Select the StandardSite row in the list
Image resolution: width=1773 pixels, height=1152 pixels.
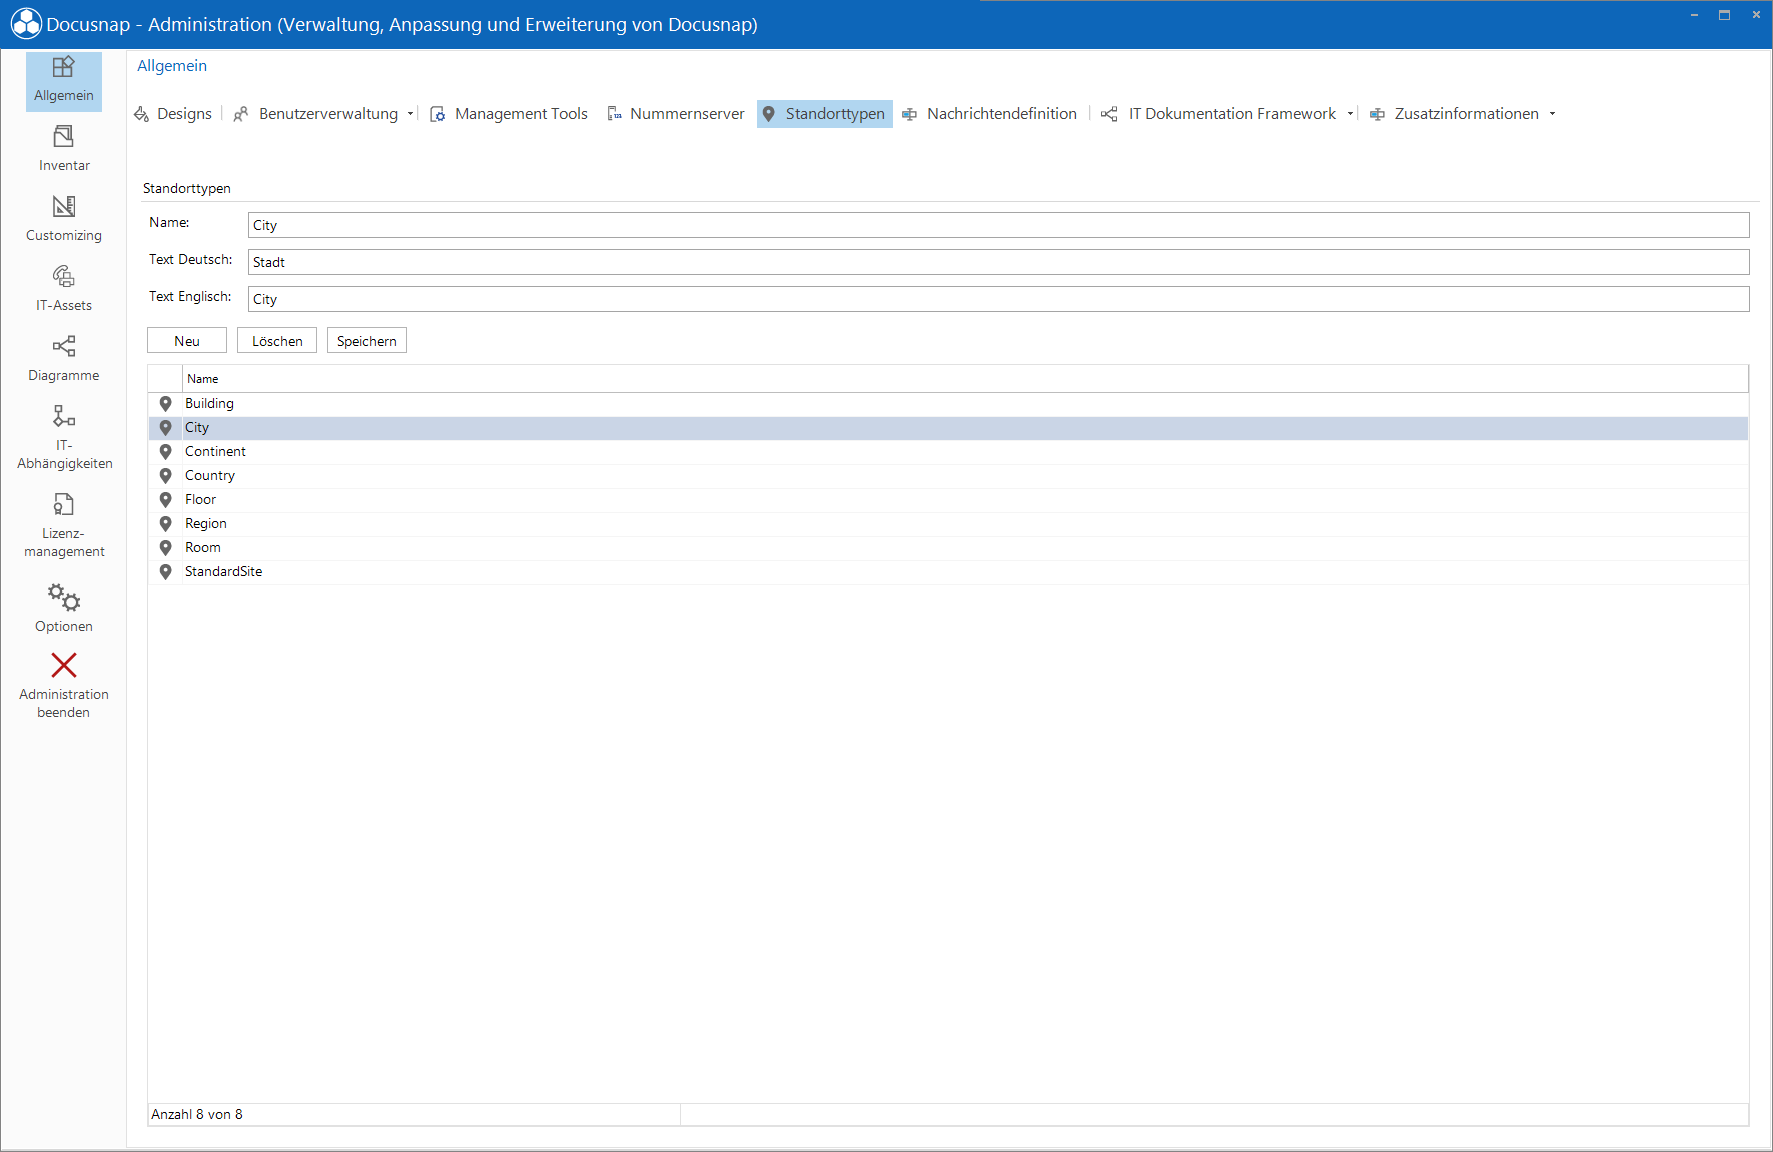[x=948, y=572]
